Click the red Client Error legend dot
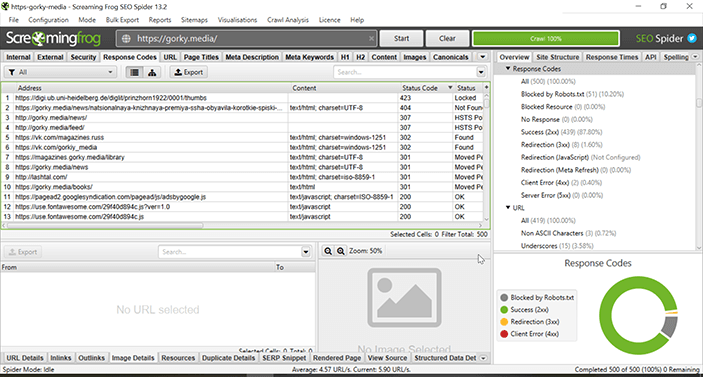 [504, 334]
